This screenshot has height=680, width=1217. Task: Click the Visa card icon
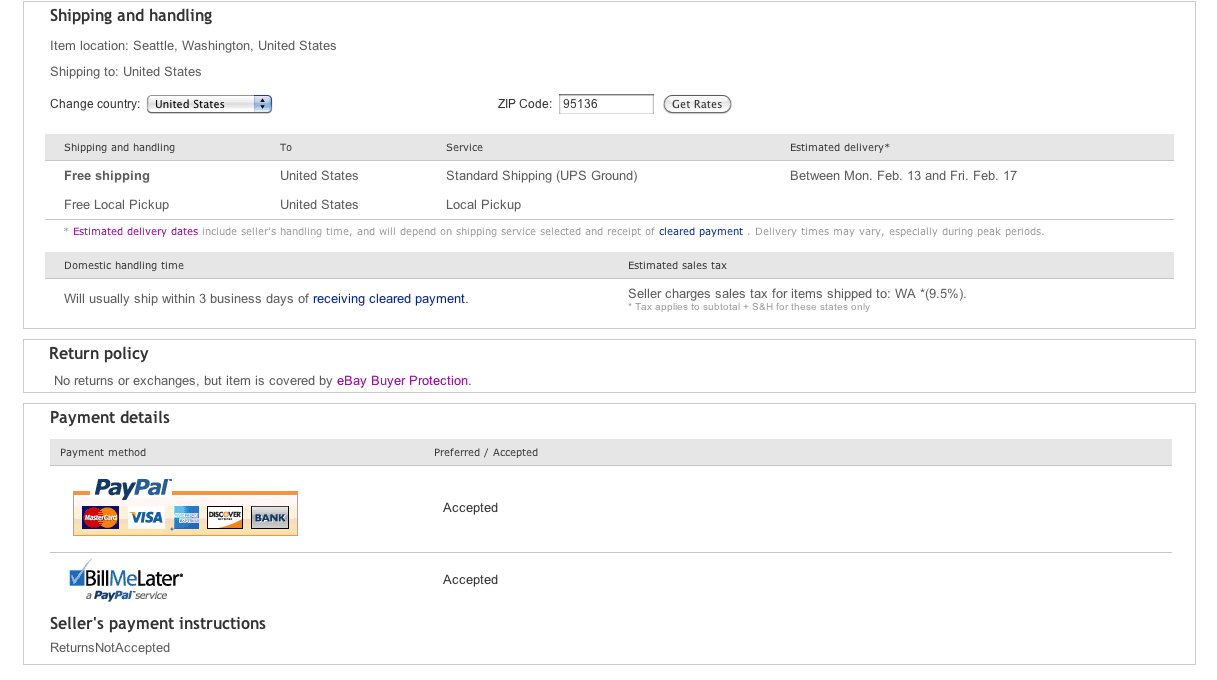pos(146,517)
